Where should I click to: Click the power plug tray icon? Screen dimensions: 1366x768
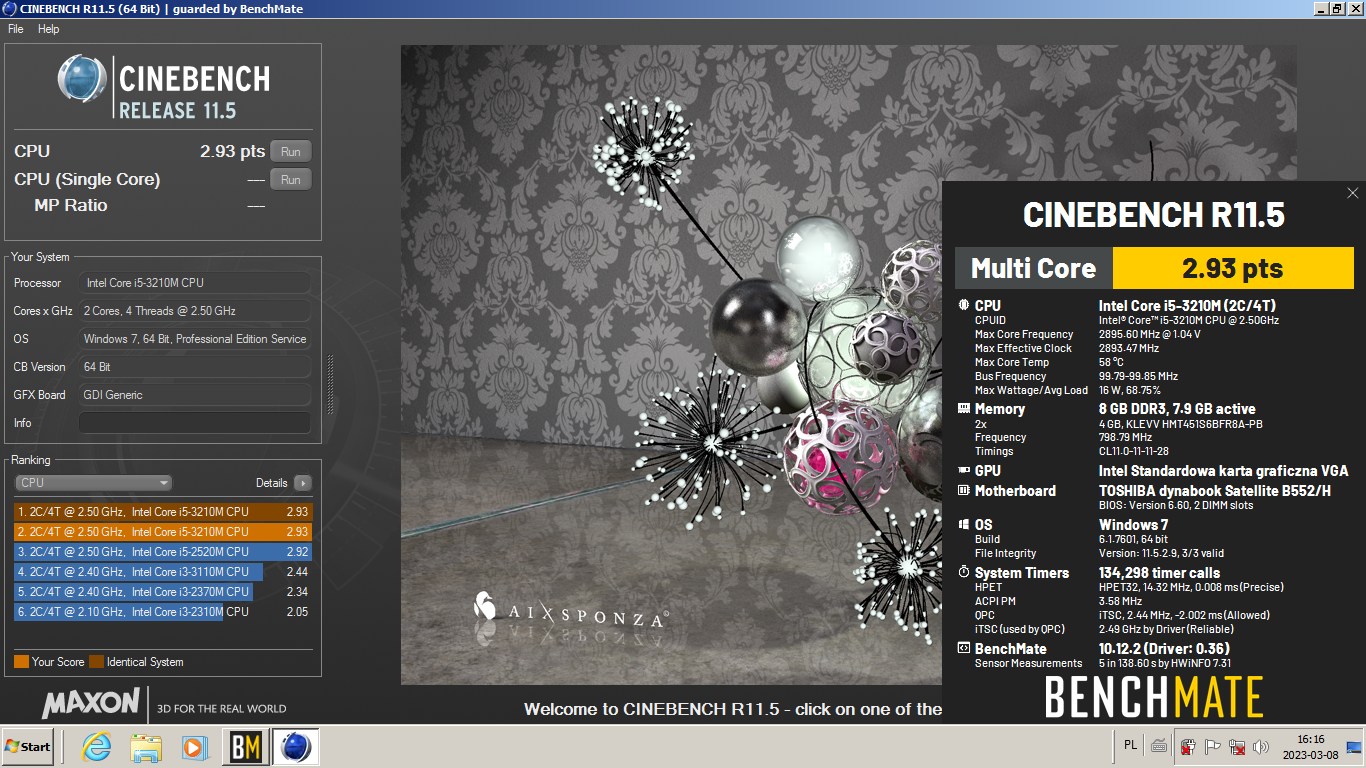click(1188, 746)
